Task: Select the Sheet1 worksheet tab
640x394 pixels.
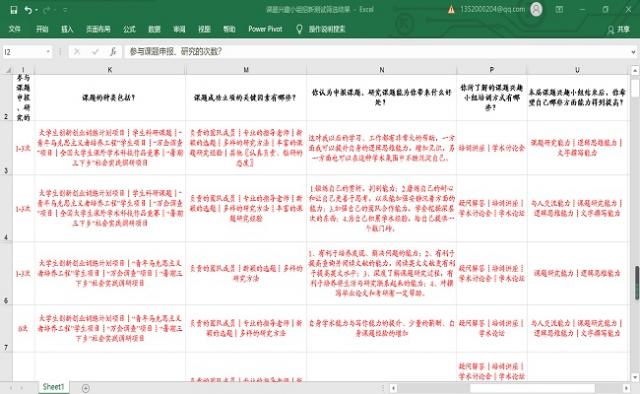Action: click(x=53, y=387)
